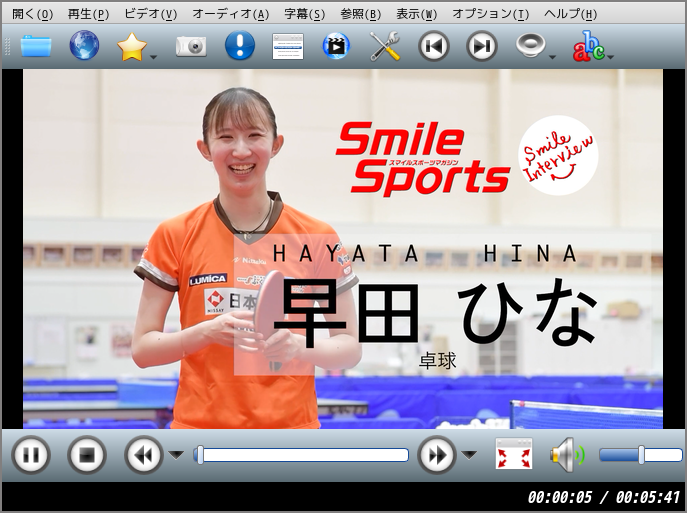Viewport: 687px width, 513px height.
Task: Expand the favorites star dropdown arrow
Action: pos(153,57)
